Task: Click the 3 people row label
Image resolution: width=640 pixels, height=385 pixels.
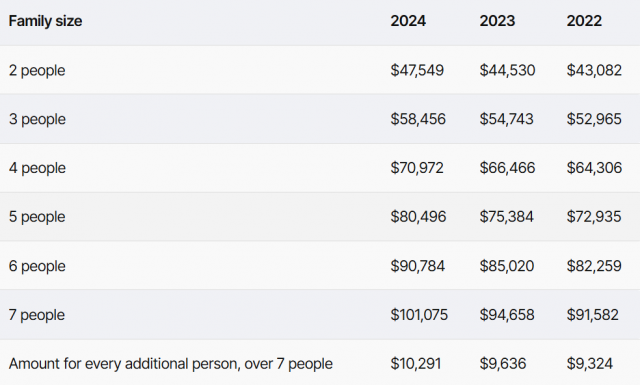Action: pyautogui.click(x=37, y=119)
